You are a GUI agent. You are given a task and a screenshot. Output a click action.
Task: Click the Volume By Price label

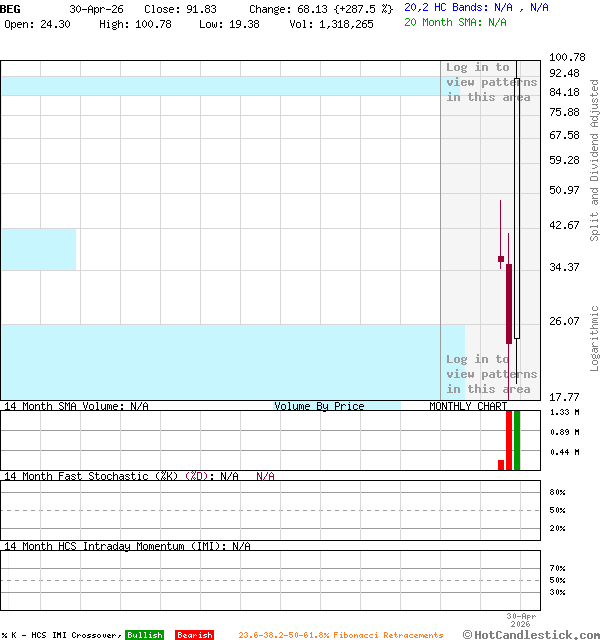click(x=319, y=406)
